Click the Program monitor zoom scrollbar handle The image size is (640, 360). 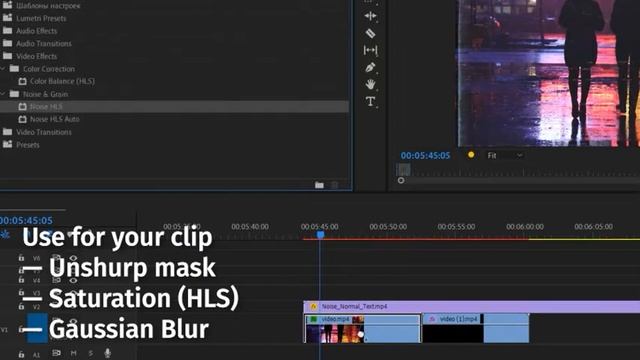click(x=401, y=180)
